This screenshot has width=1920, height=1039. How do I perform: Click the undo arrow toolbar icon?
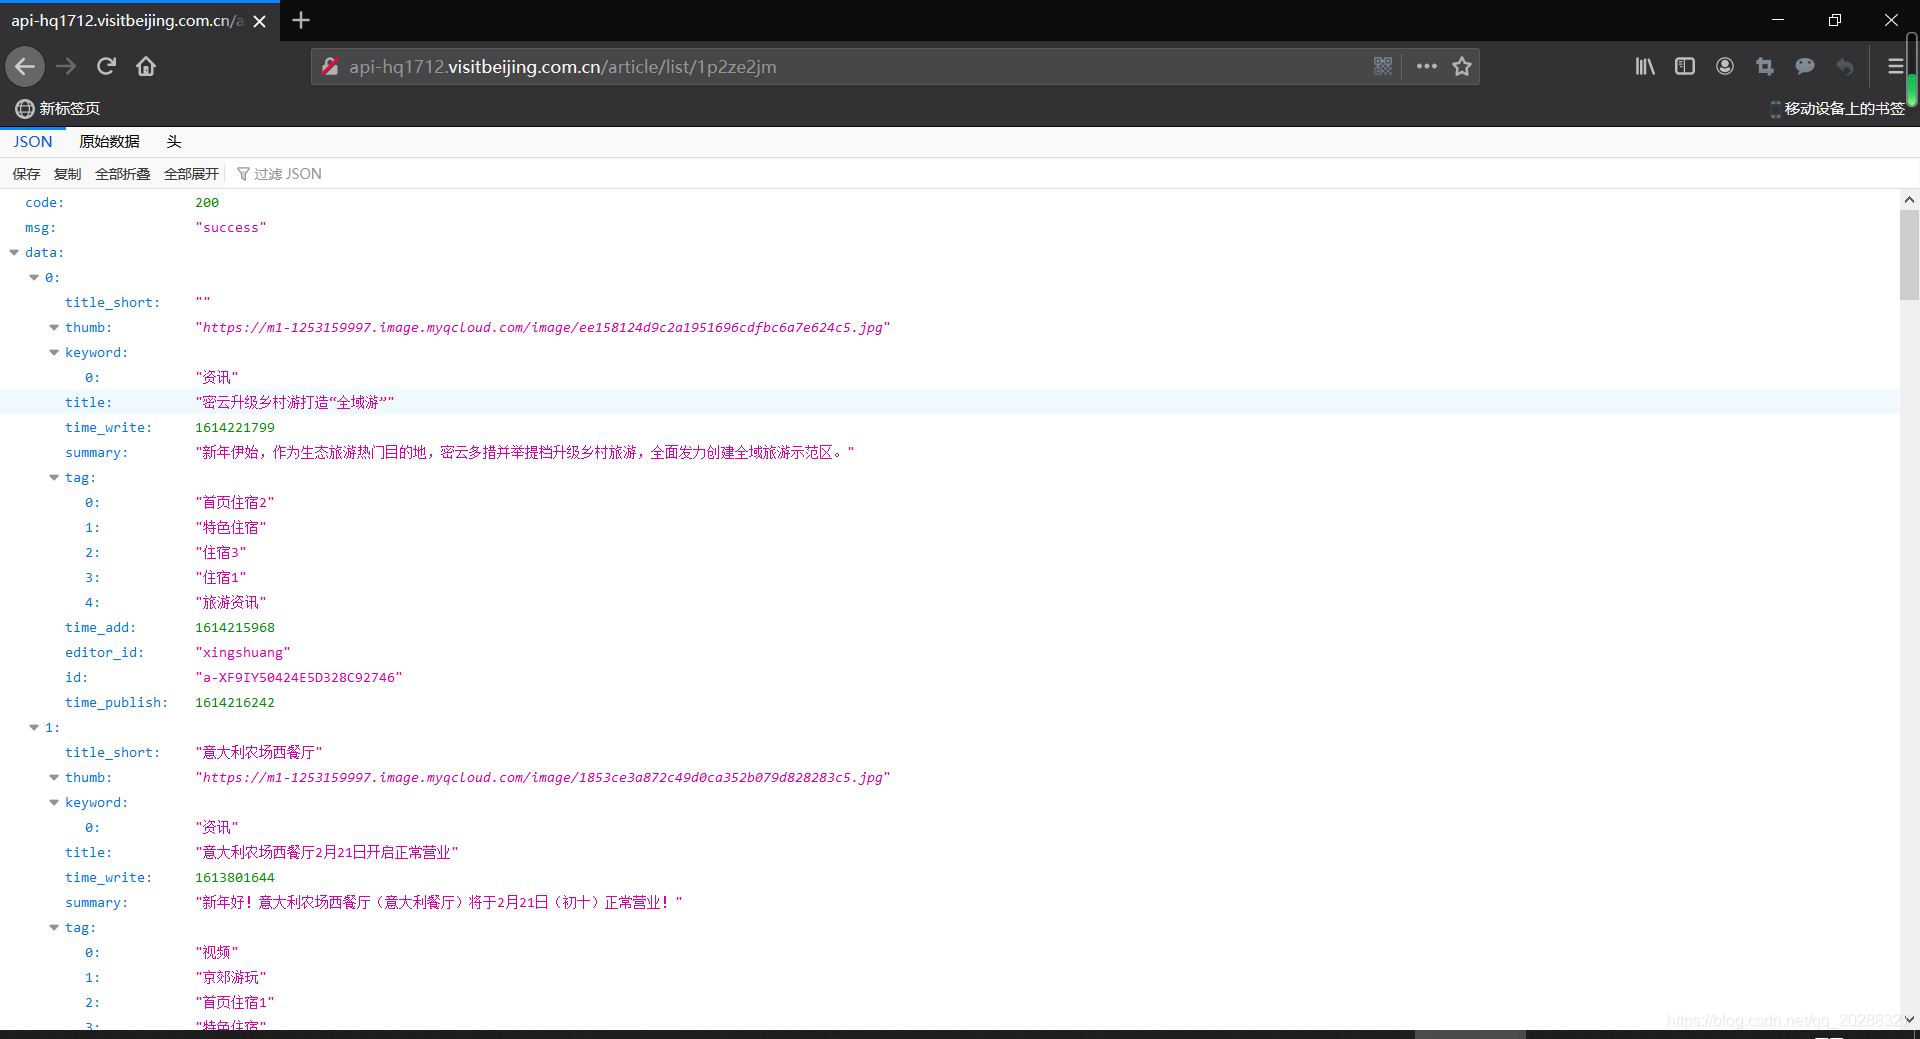(1845, 67)
